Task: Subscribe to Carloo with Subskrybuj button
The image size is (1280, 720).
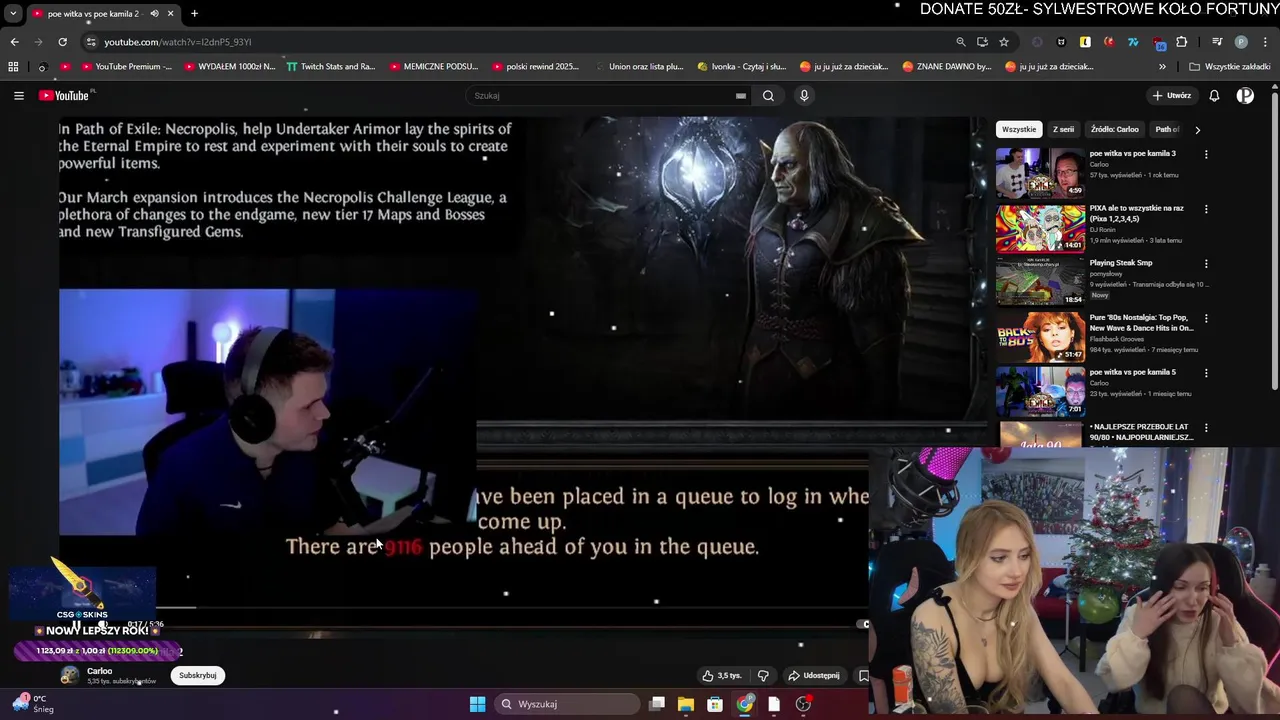Action: [198, 676]
